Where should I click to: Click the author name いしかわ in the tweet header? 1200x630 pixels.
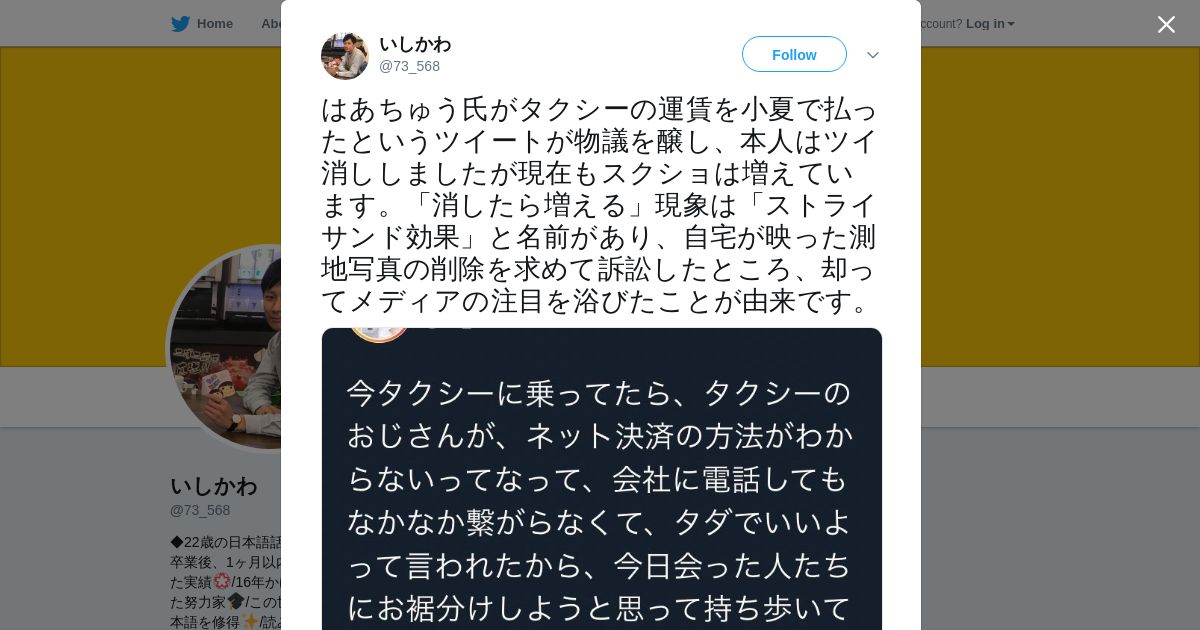(x=415, y=44)
